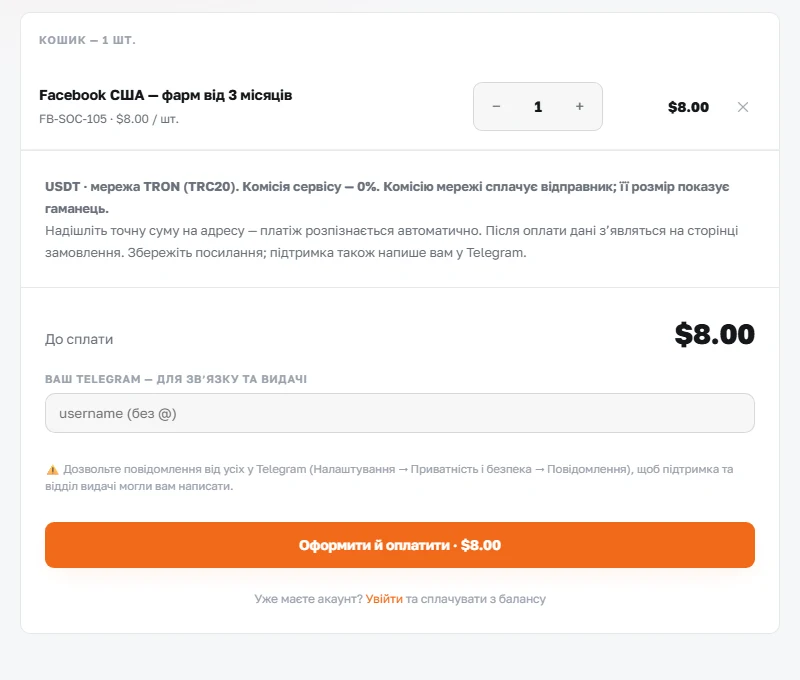
Task: Click the FB-SOC-105 product code line
Action: coord(109,119)
